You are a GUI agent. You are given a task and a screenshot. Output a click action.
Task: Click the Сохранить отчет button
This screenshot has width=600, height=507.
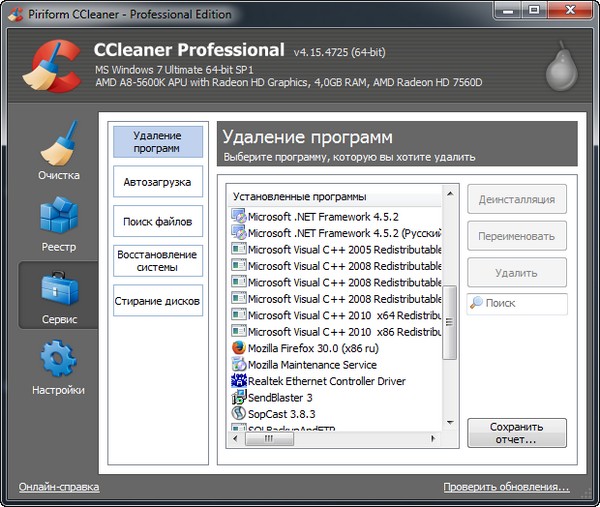pos(516,433)
